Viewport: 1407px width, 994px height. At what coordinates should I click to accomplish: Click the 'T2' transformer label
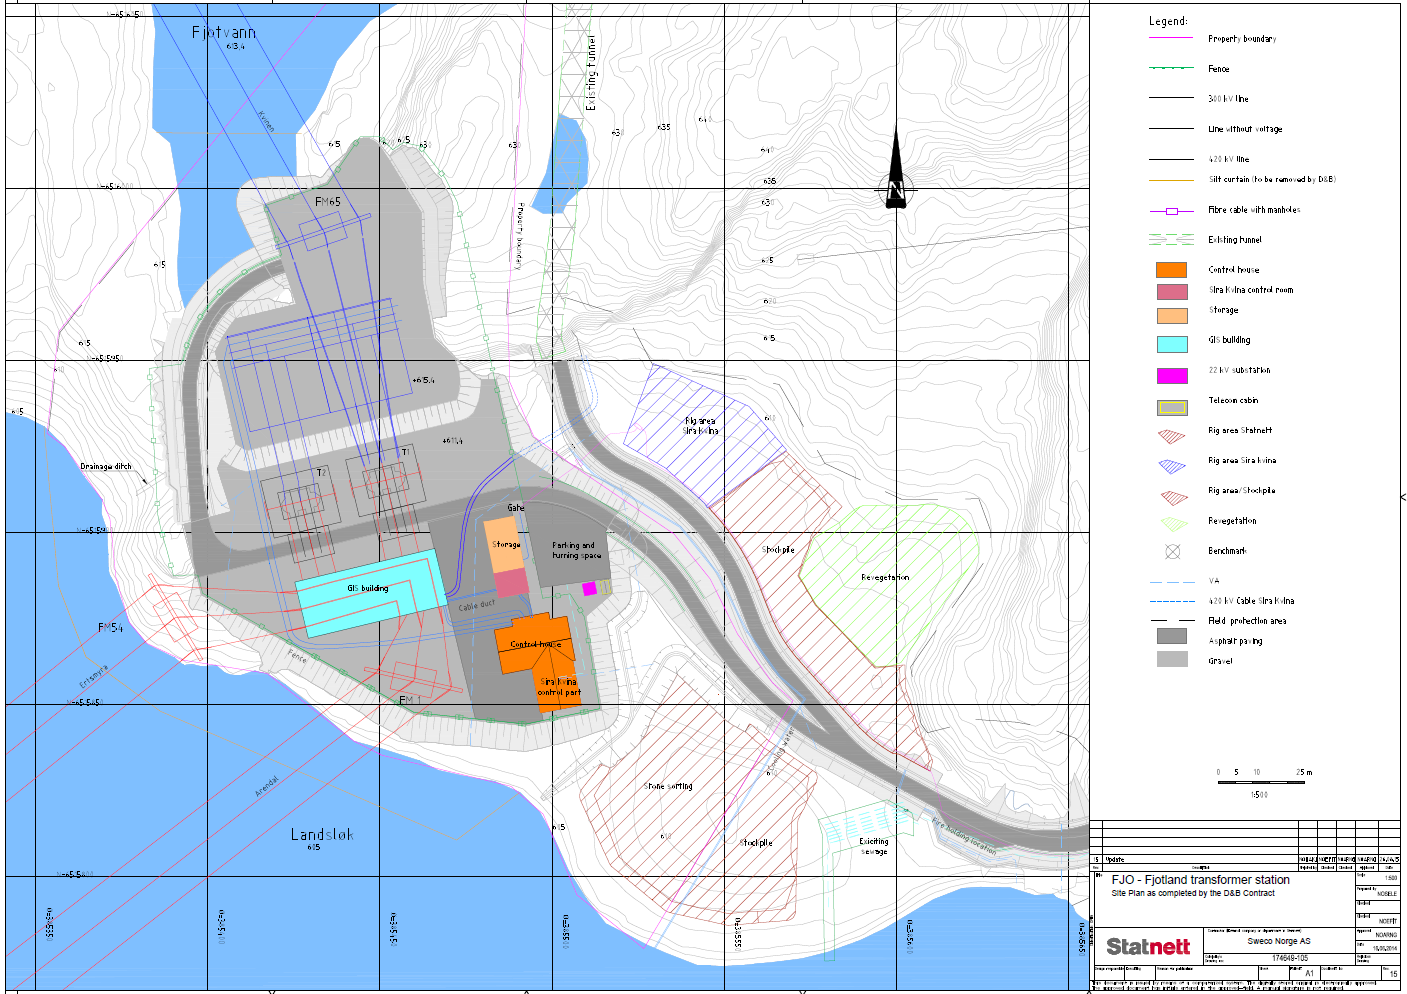click(x=321, y=472)
